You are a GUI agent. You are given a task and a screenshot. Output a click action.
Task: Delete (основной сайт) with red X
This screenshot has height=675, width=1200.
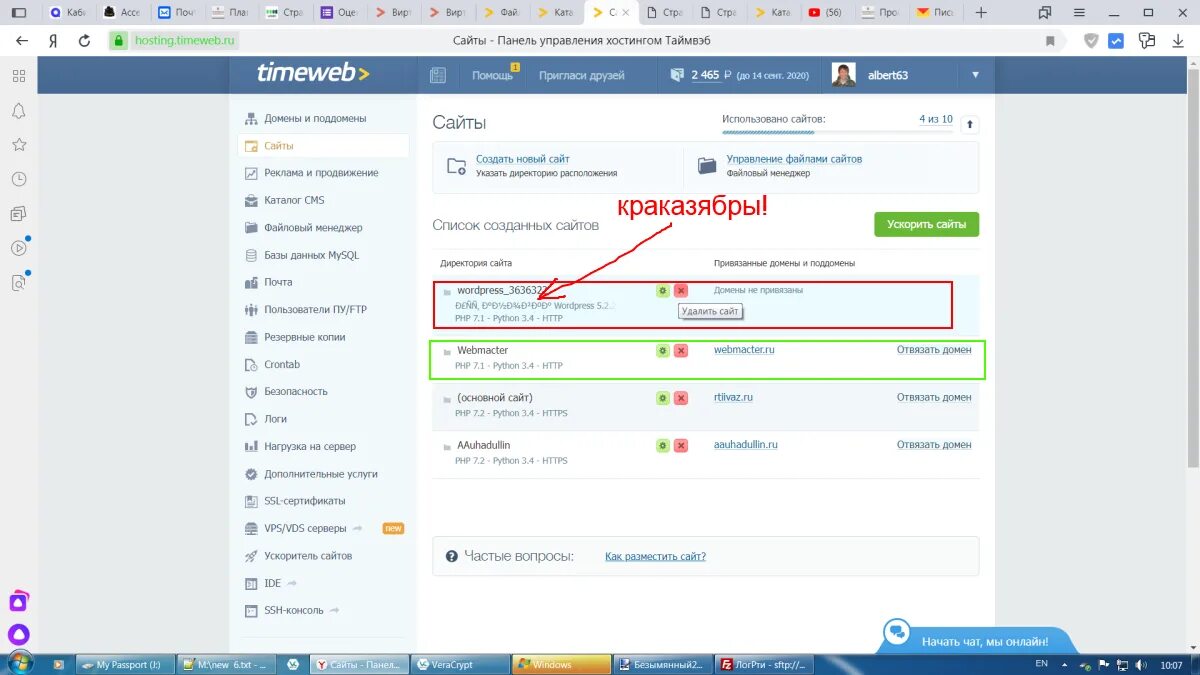tap(681, 398)
